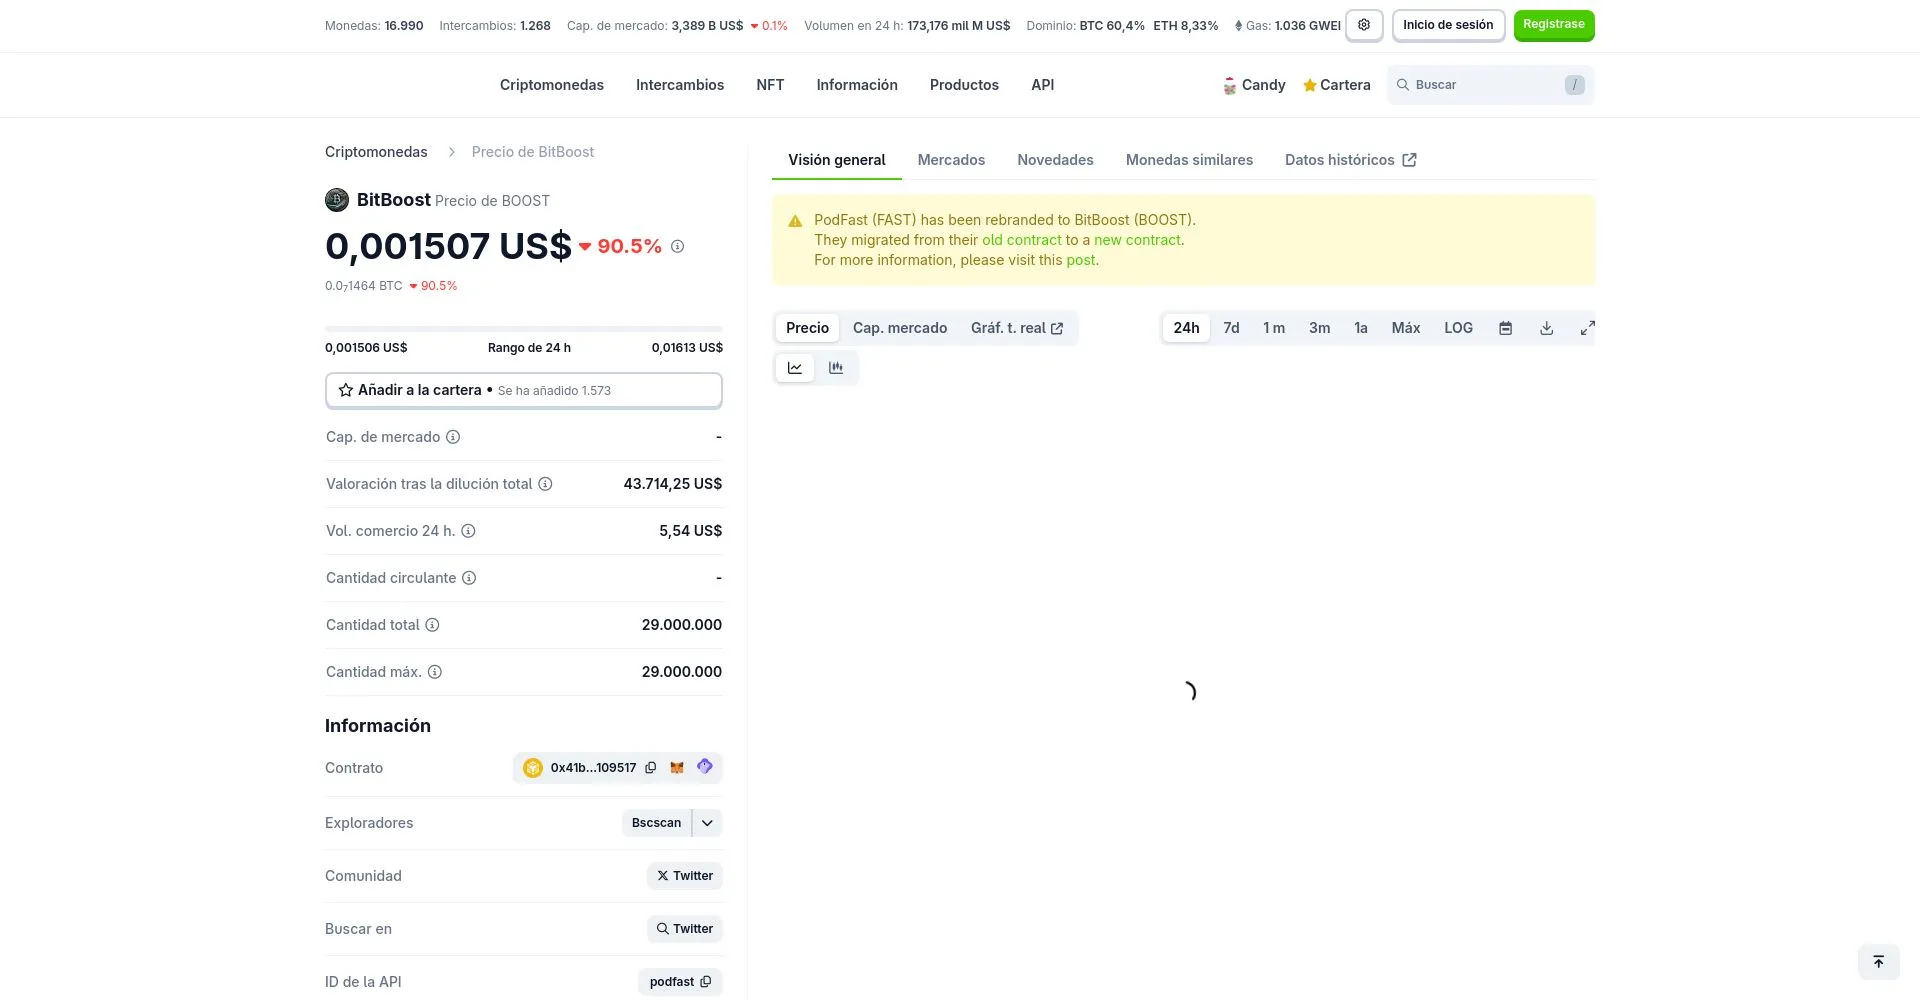Image resolution: width=1920 pixels, height=1000 pixels.
Task: Download chart data icon
Action: coord(1547,328)
